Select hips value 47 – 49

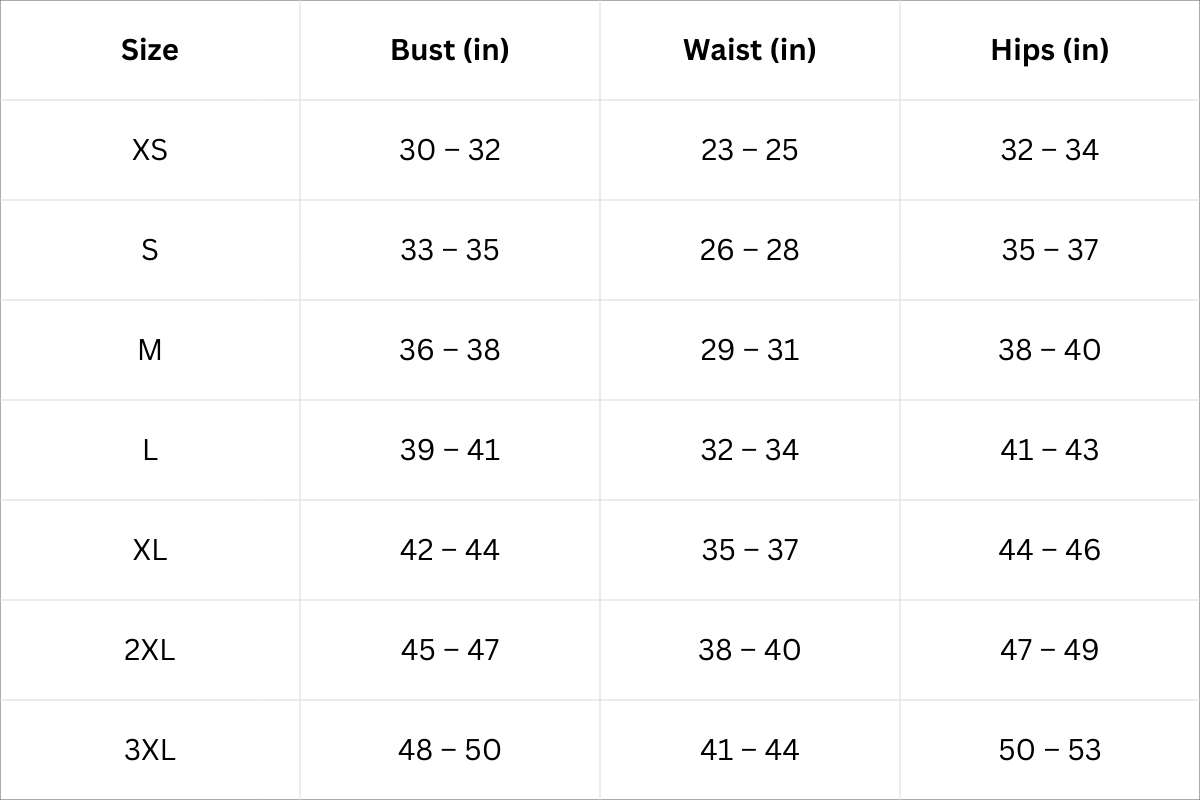(1049, 650)
